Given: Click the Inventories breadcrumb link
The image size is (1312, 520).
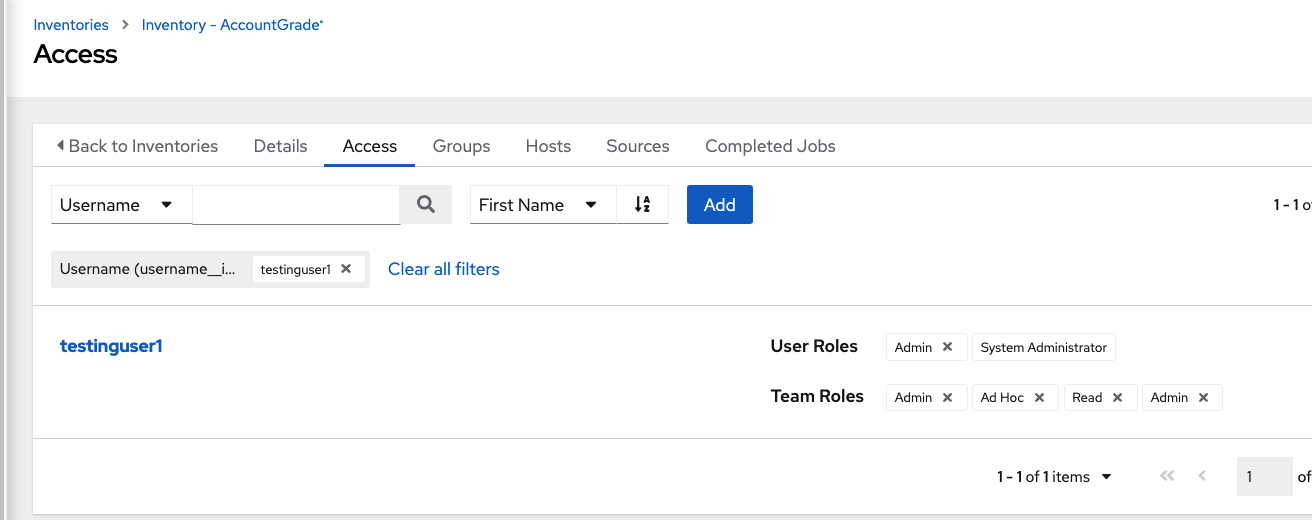Looking at the screenshot, I should pos(71,25).
